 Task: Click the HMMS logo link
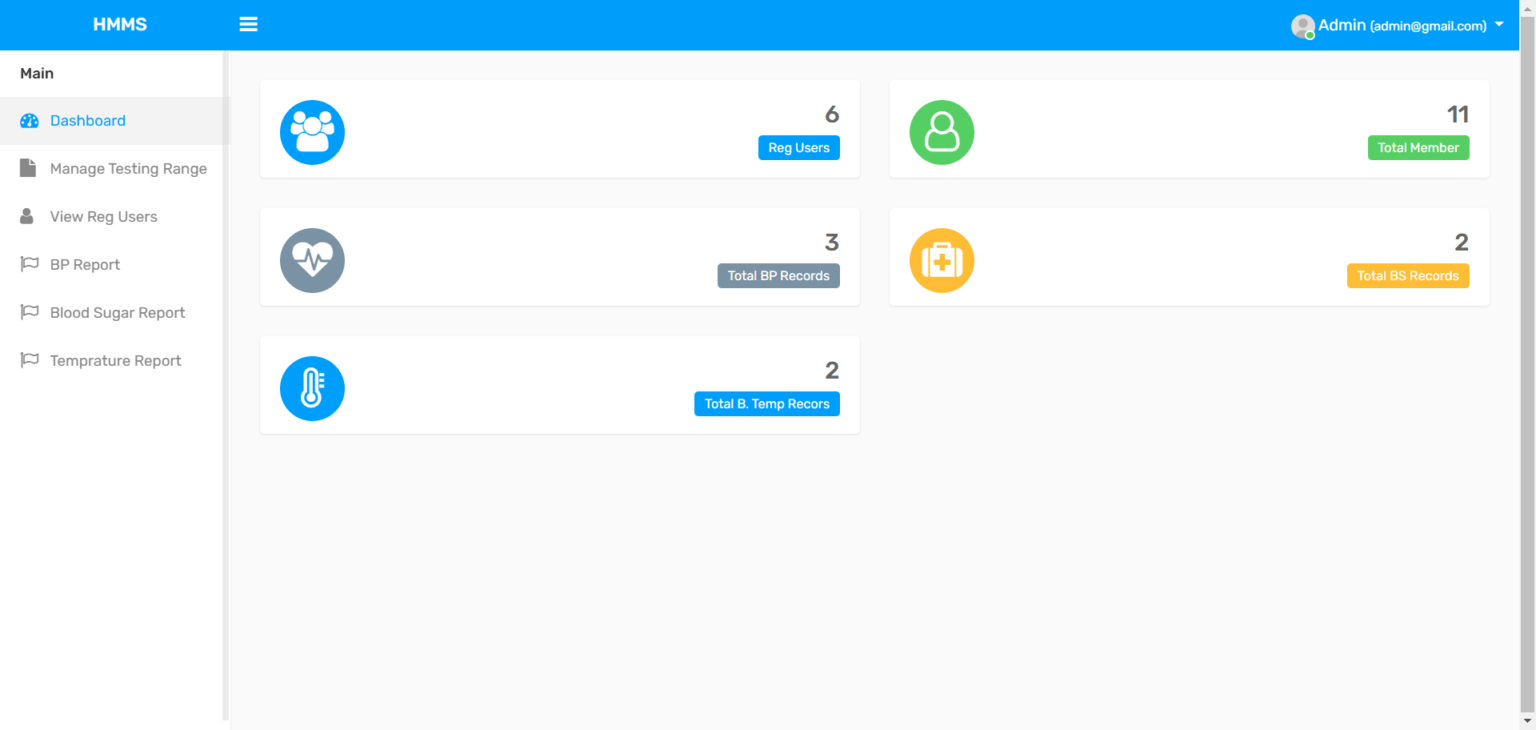click(x=120, y=24)
